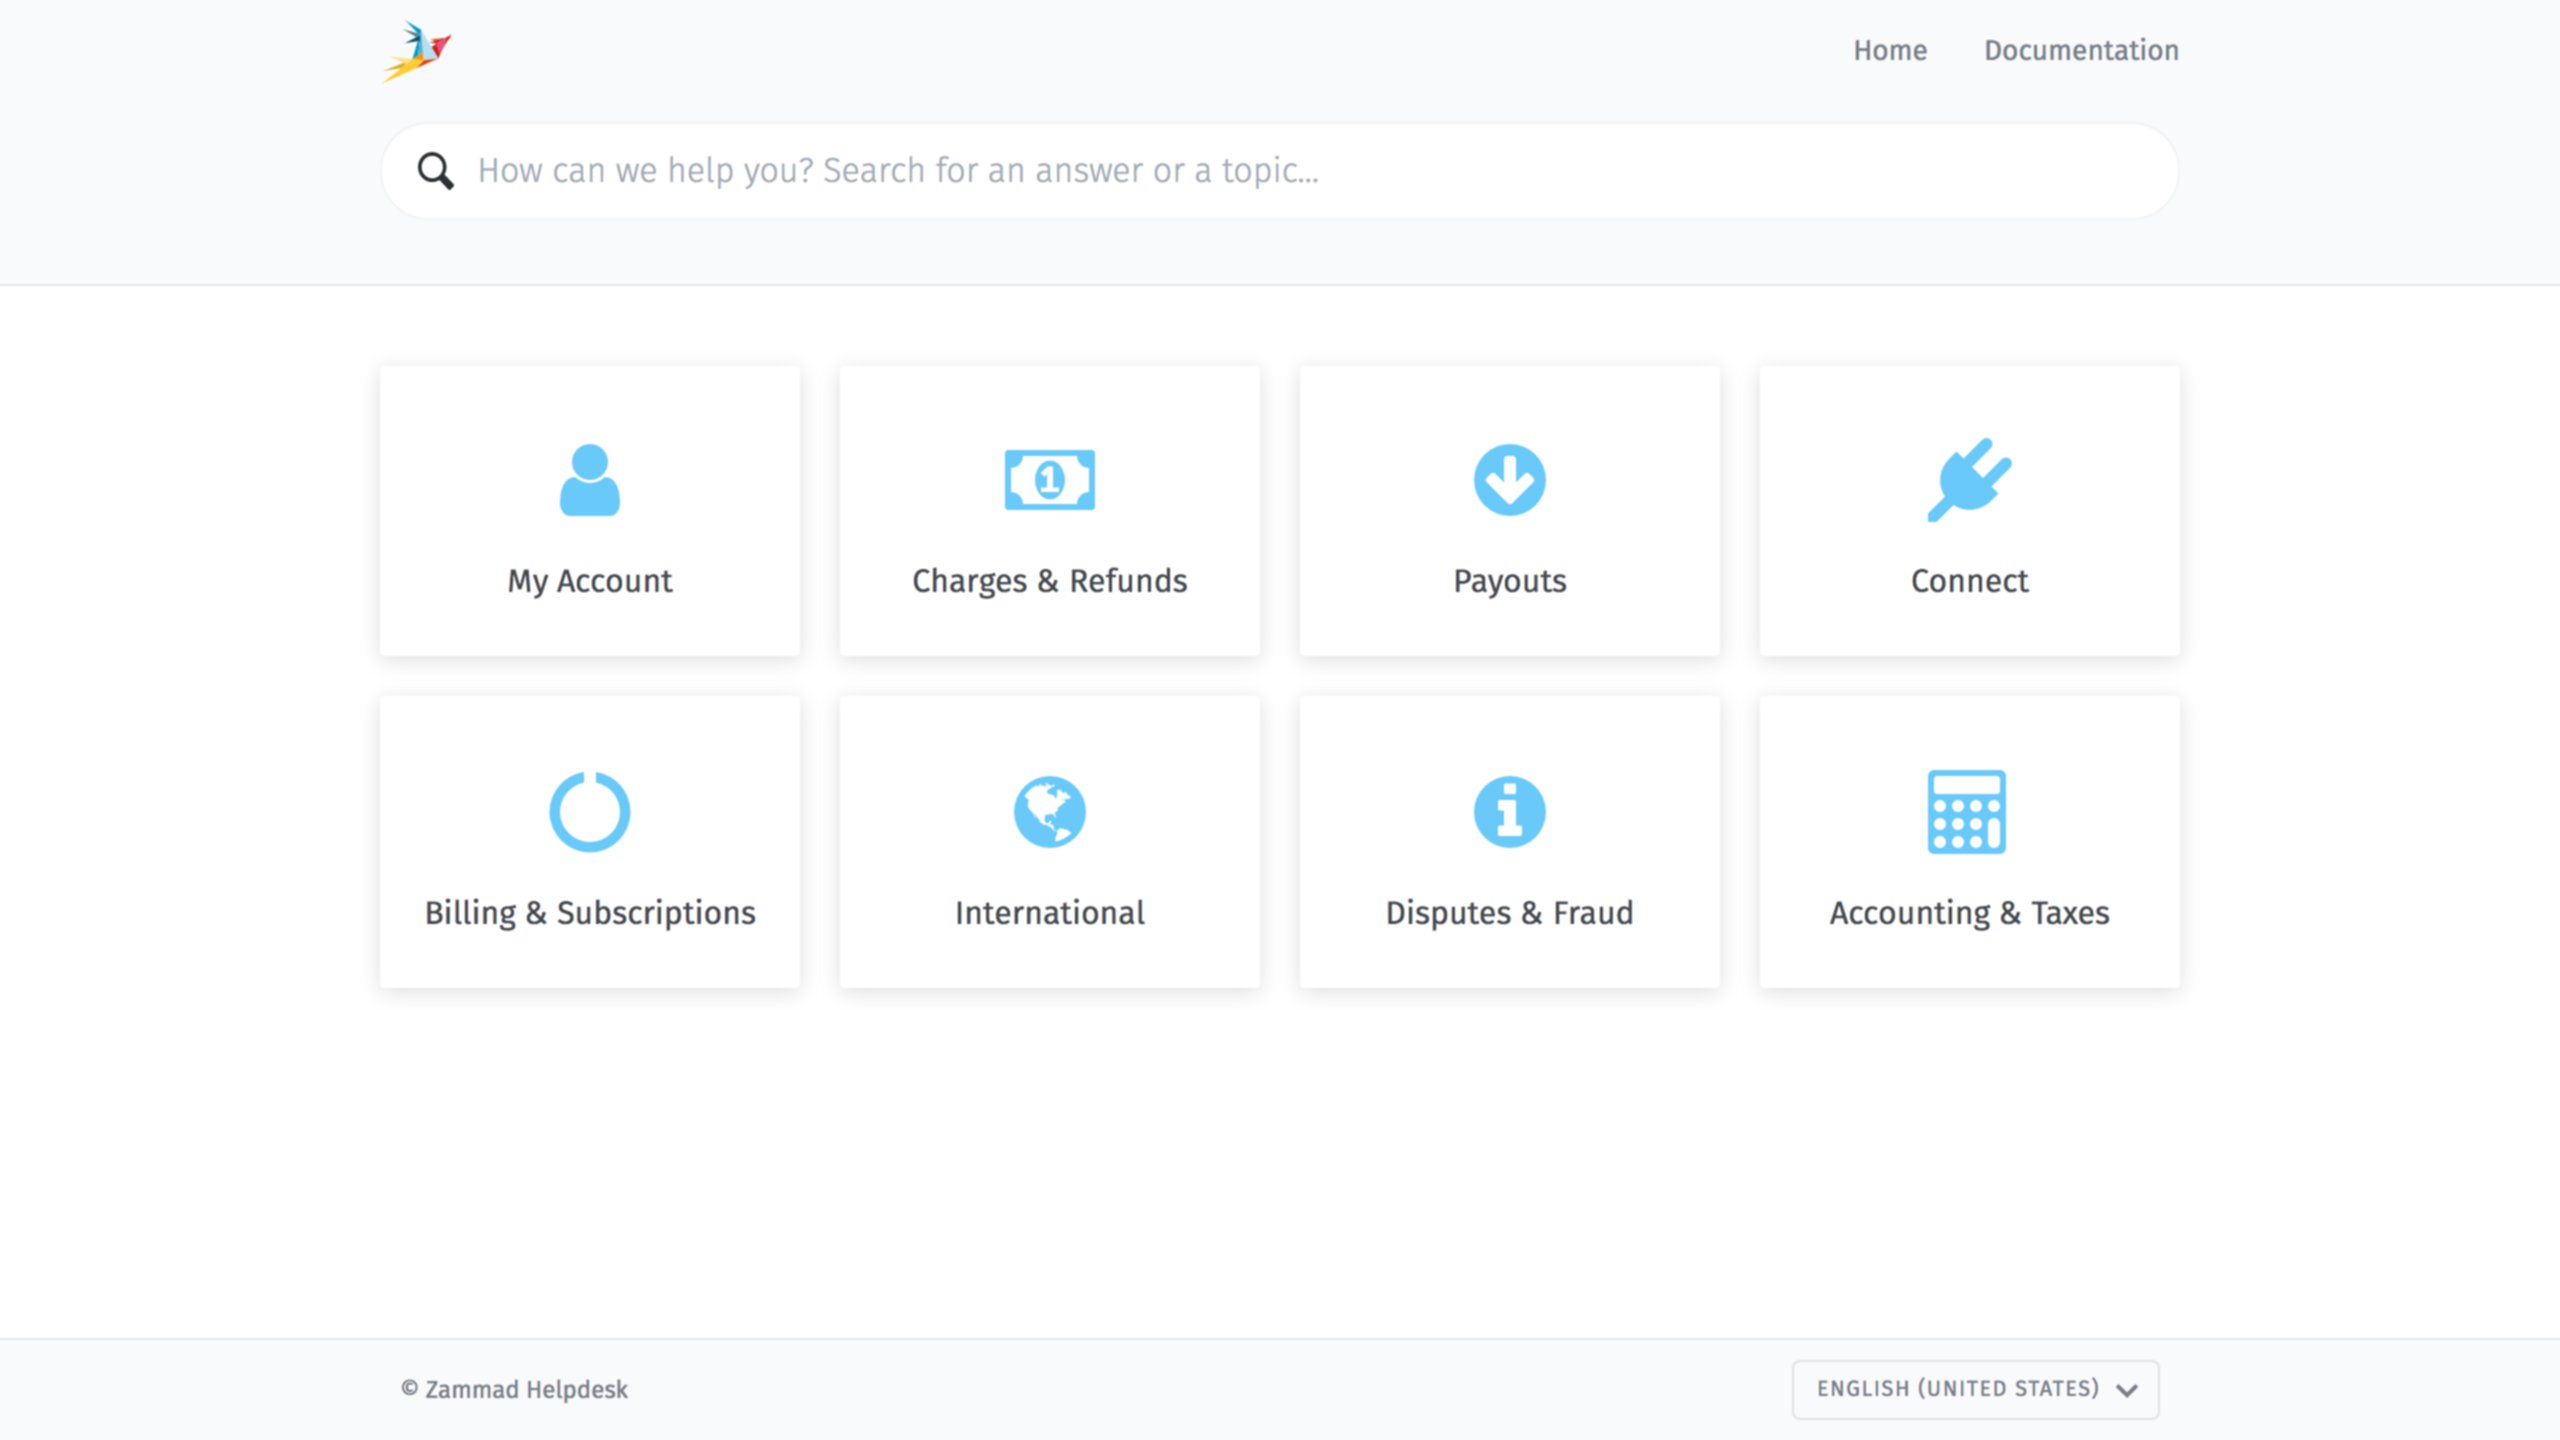
Task: Click the Zammad bird logo
Action: [417, 51]
